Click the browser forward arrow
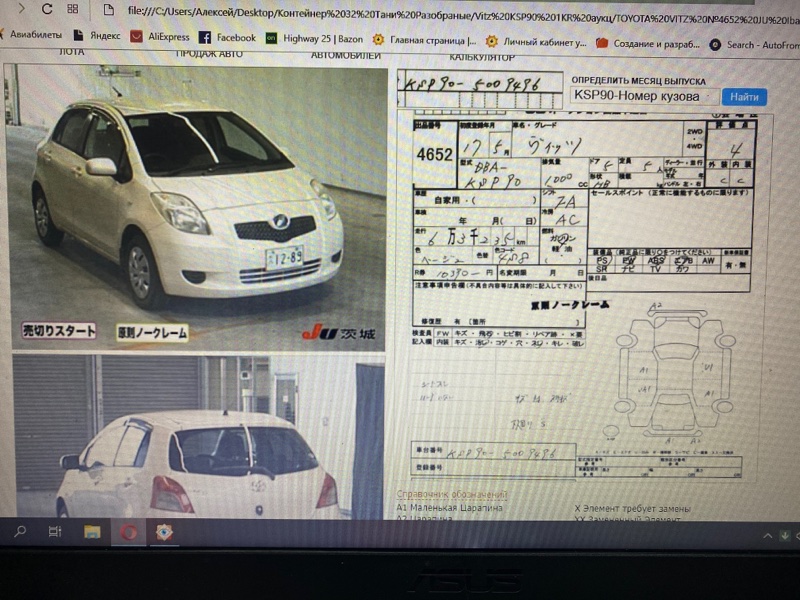The width and height of the screenshot is (800, 600). [21, 8]
